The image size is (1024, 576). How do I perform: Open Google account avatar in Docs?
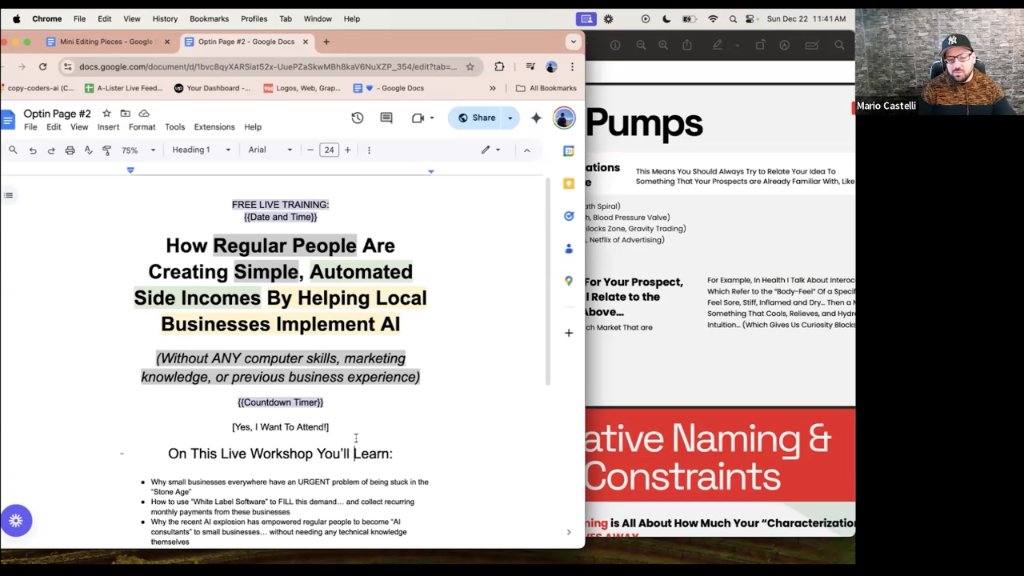(564, 118)
